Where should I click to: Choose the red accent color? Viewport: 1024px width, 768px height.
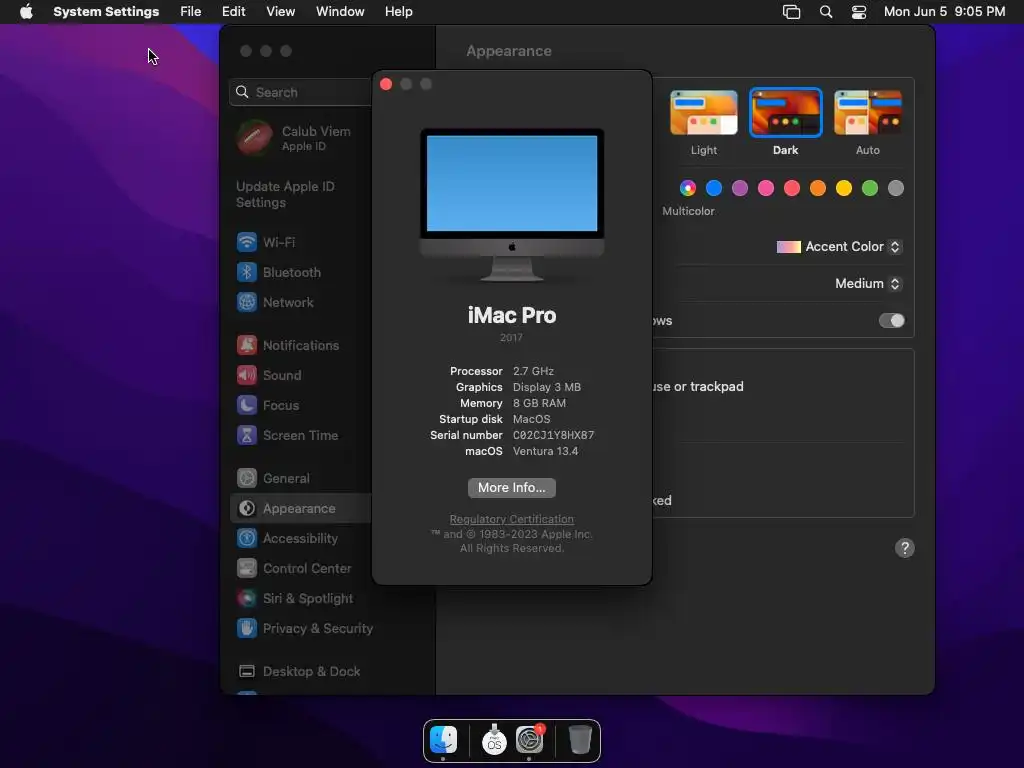[792, 188]
